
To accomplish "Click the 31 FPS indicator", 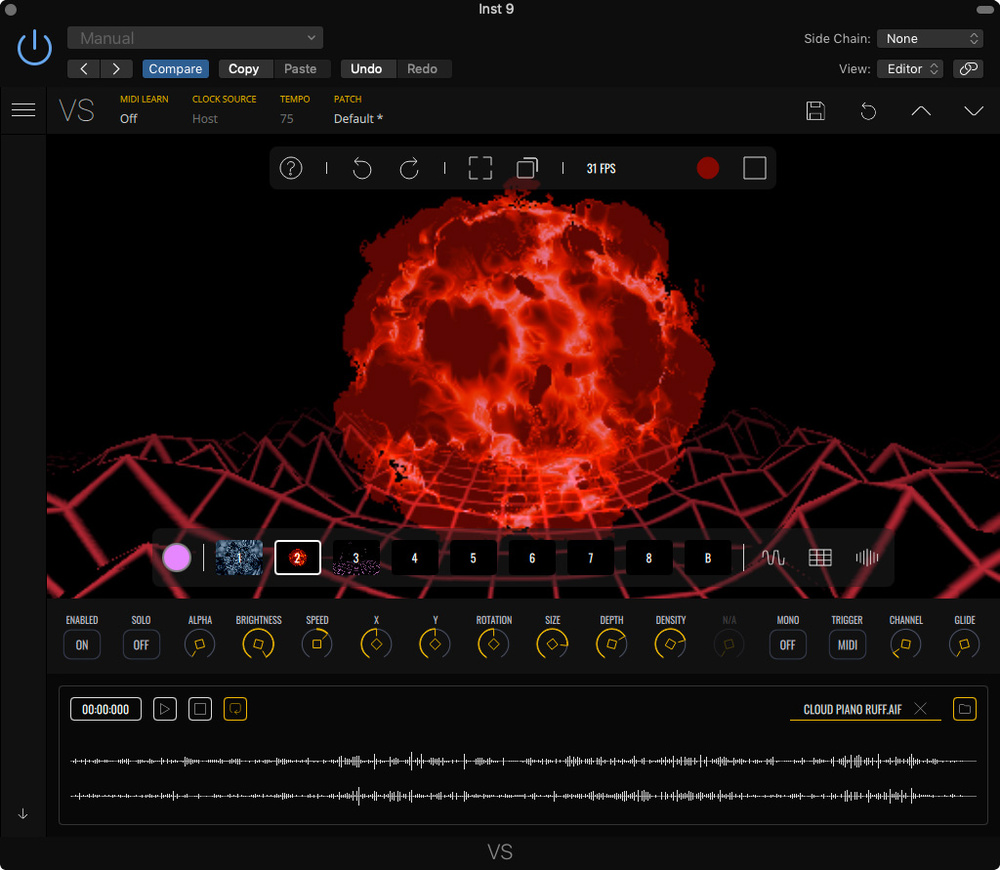I will coord(601,168).
